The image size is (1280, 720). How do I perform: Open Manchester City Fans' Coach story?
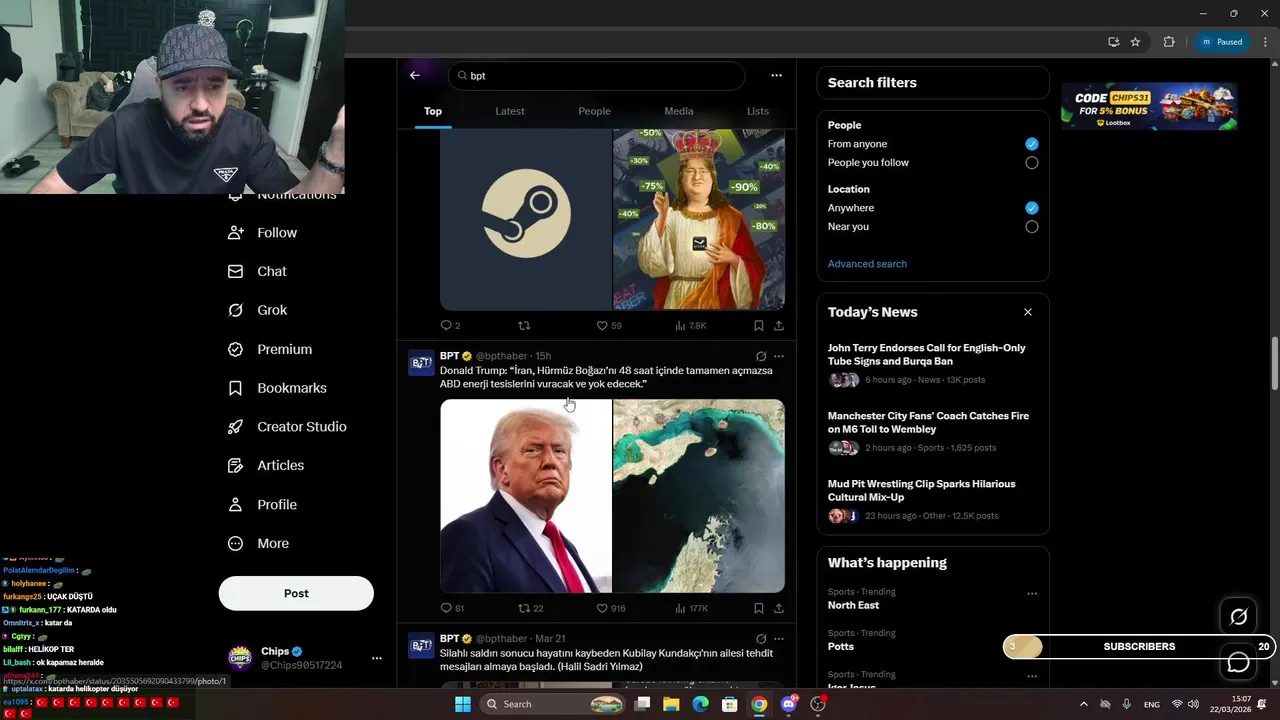pyautogui.click(x=932, y=433)
